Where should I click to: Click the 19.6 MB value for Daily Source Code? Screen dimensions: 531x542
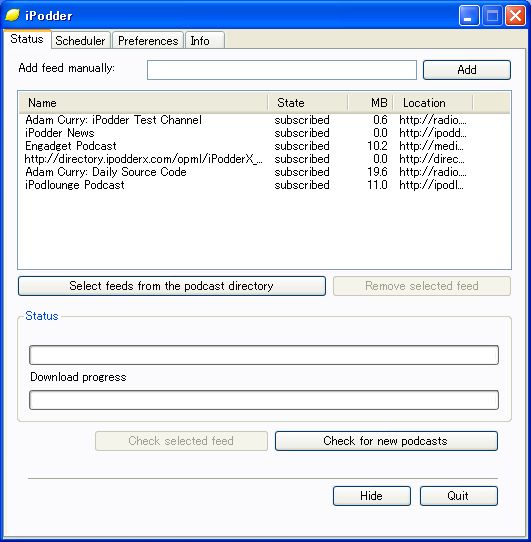(x=377, y=172)
